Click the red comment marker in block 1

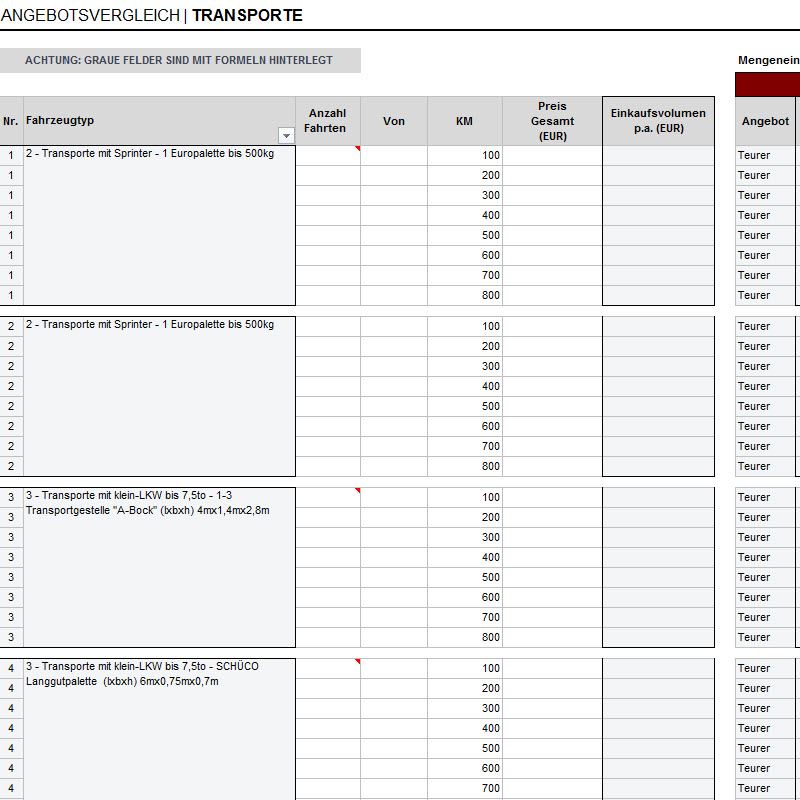(357, 149)
